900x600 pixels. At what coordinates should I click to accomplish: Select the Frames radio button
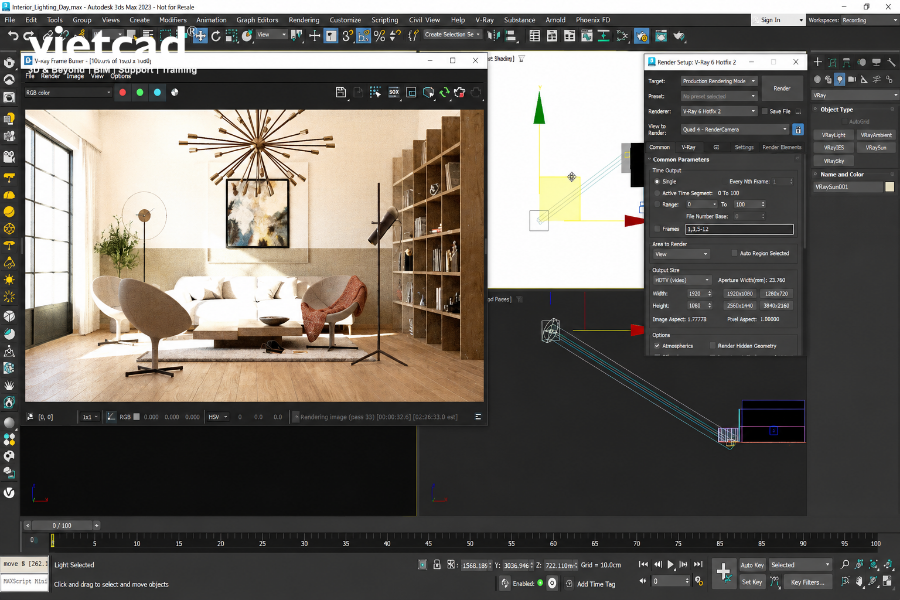(657, 229)
